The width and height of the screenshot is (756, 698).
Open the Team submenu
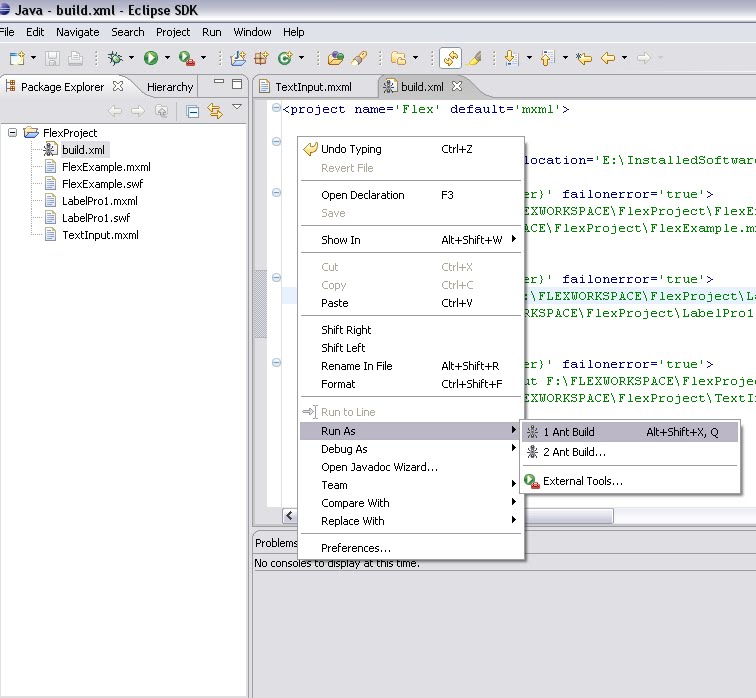coord(411,485)
